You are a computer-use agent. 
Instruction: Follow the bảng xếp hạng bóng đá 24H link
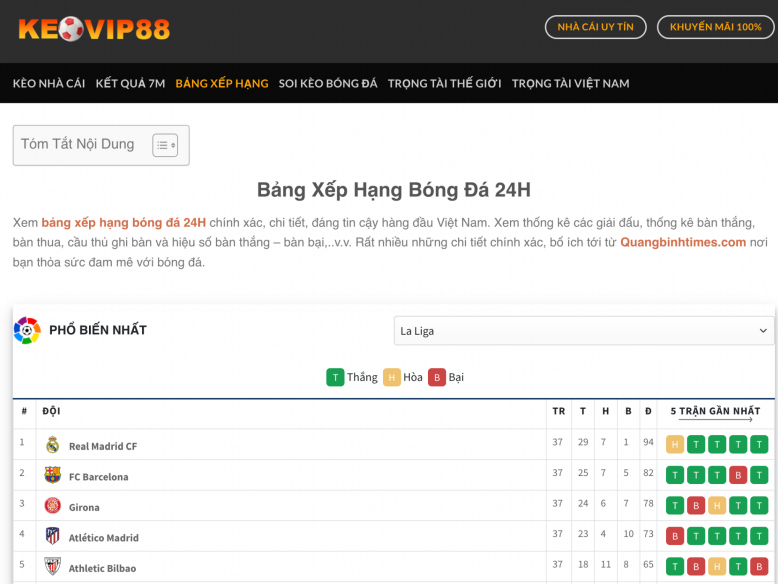[x=124, y=222]
